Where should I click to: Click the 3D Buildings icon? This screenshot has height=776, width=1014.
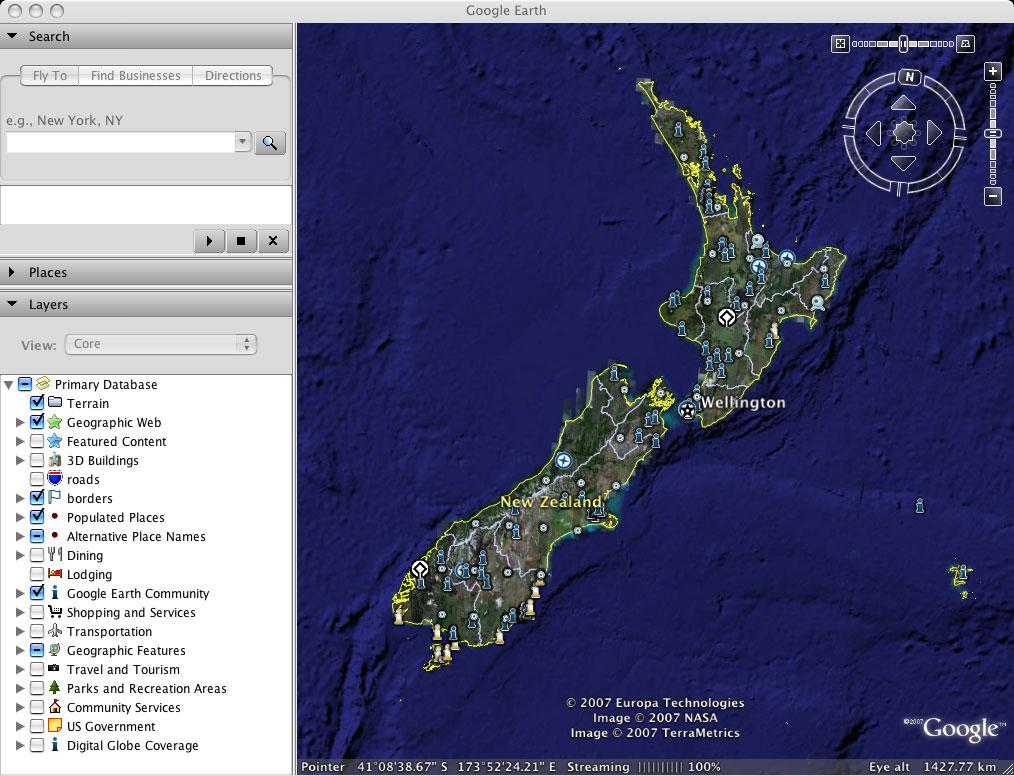pyautogui.click(x=55, y=460)
